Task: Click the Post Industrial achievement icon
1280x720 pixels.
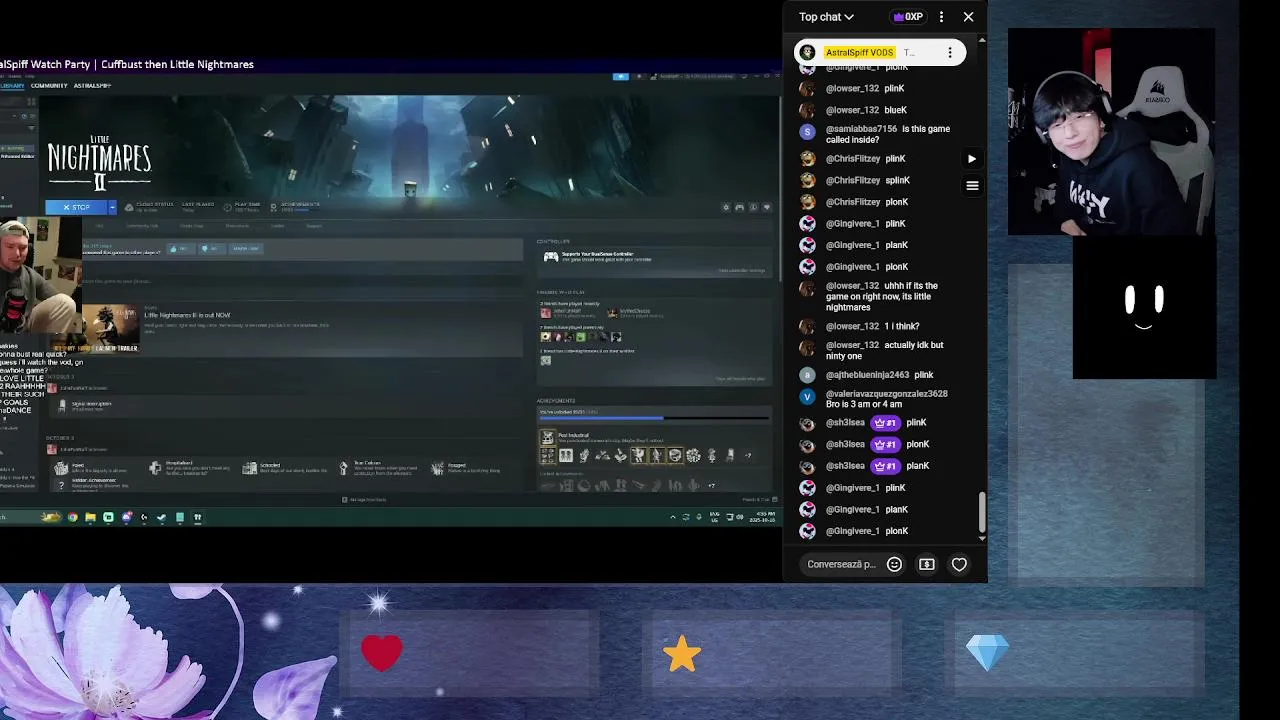Action: pyautogui.click(x=547, y=437)
